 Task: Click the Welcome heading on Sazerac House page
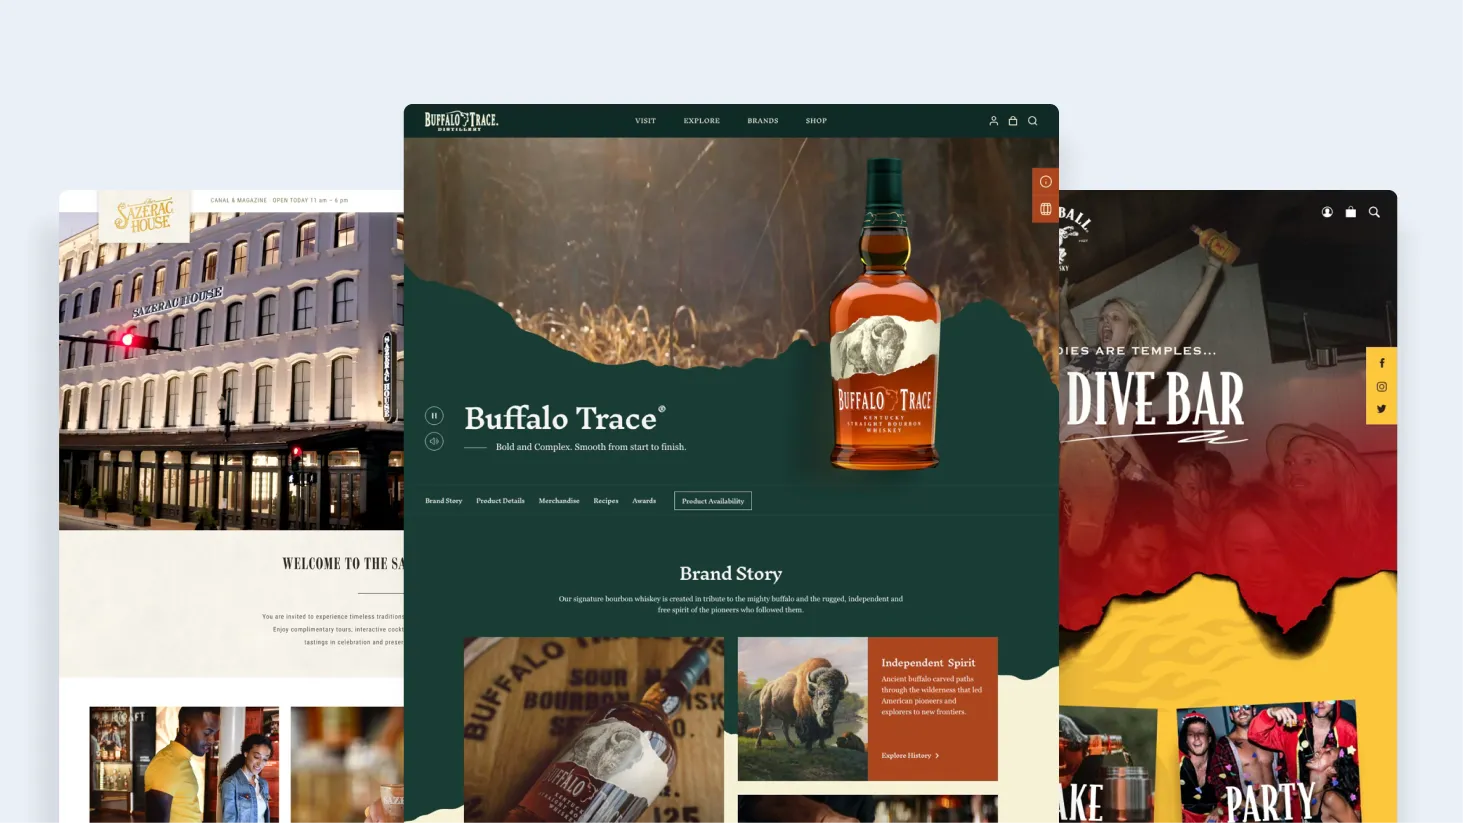343,564
